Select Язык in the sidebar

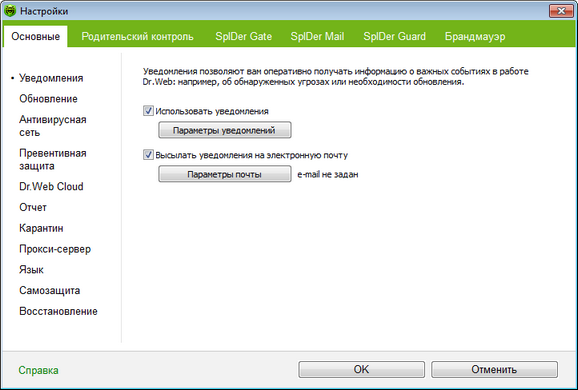pos(31,270)
